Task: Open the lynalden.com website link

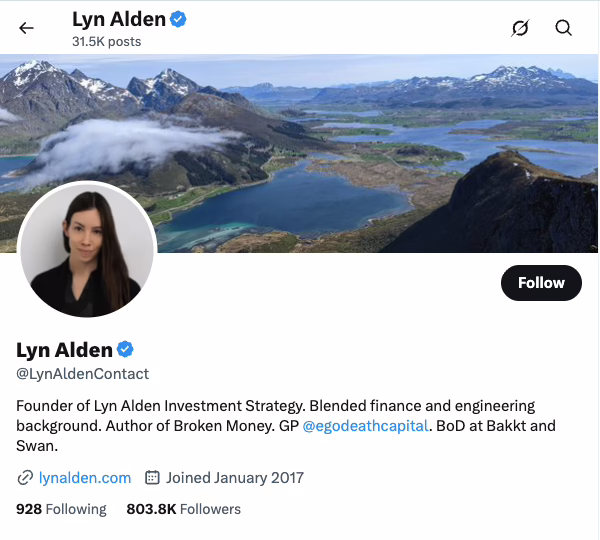Action: point(85,478)
